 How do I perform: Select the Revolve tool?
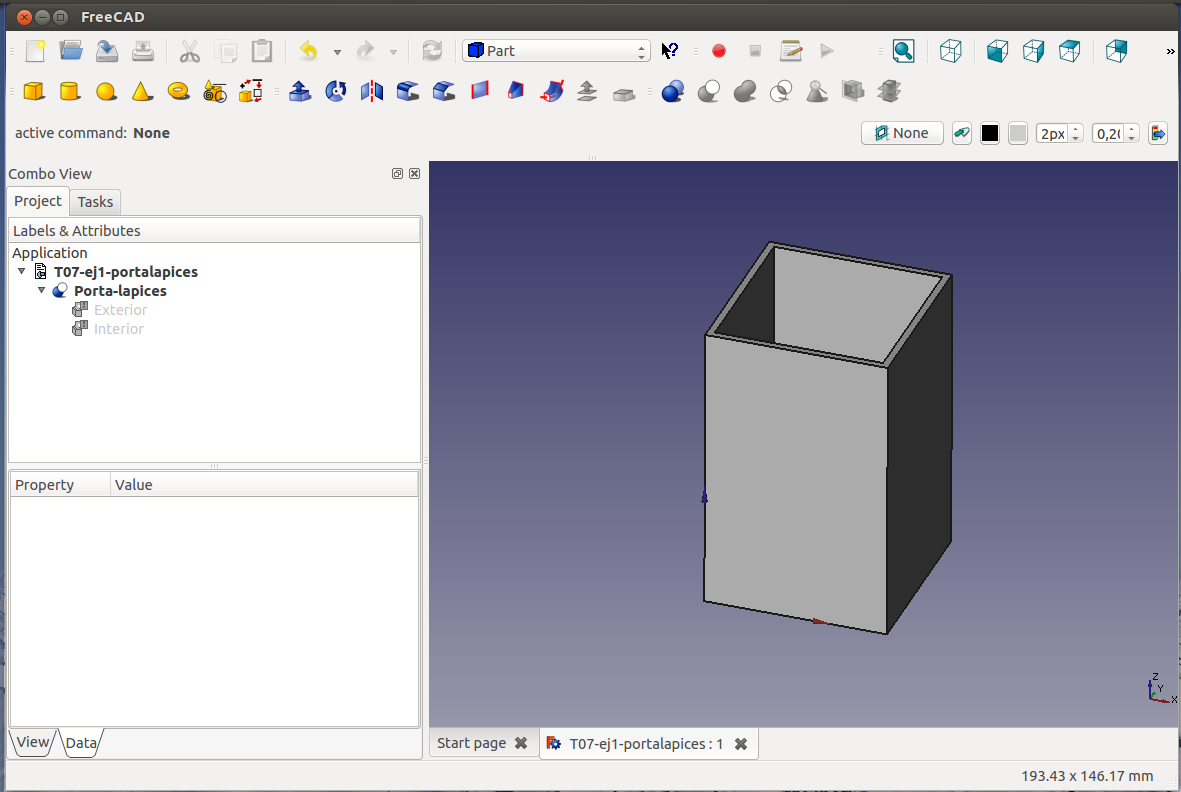pos(336,92)
